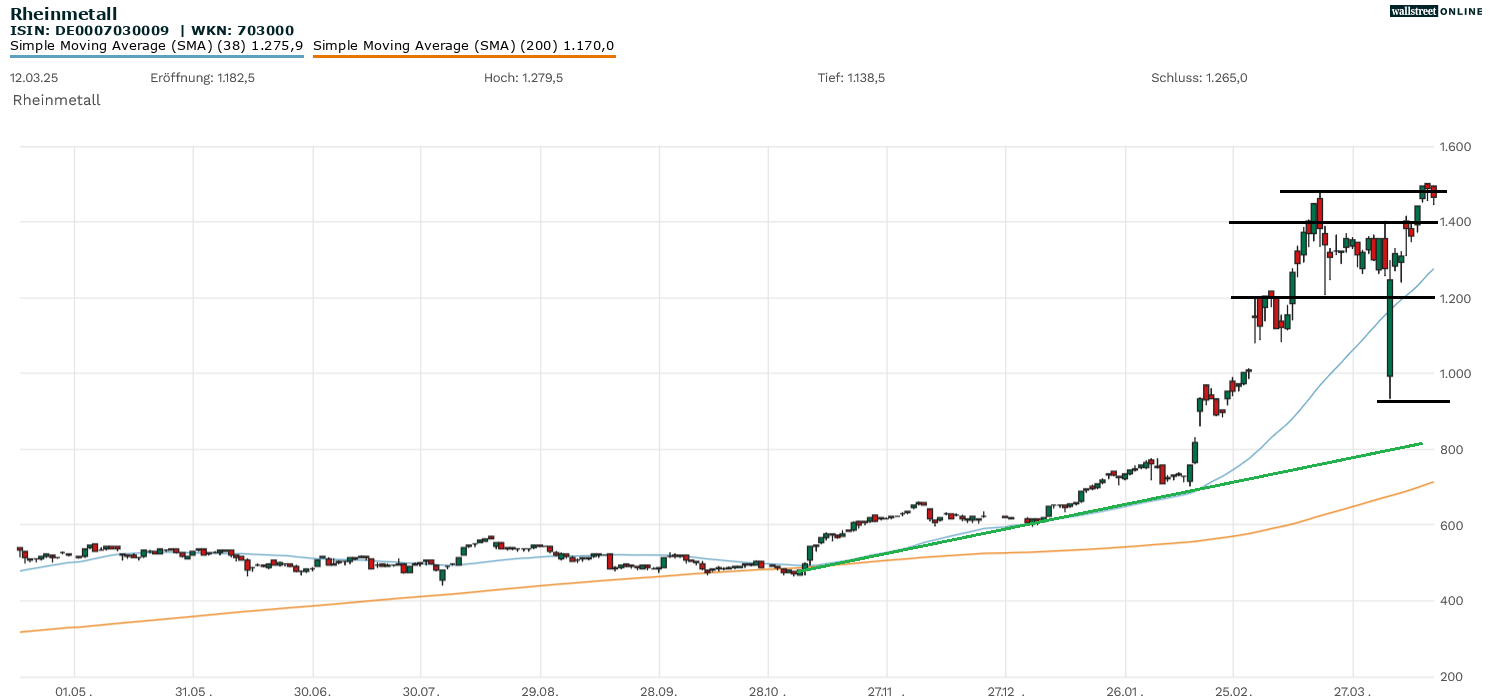Click the 1.000 label on price axis

click(x=1455, y=374)
